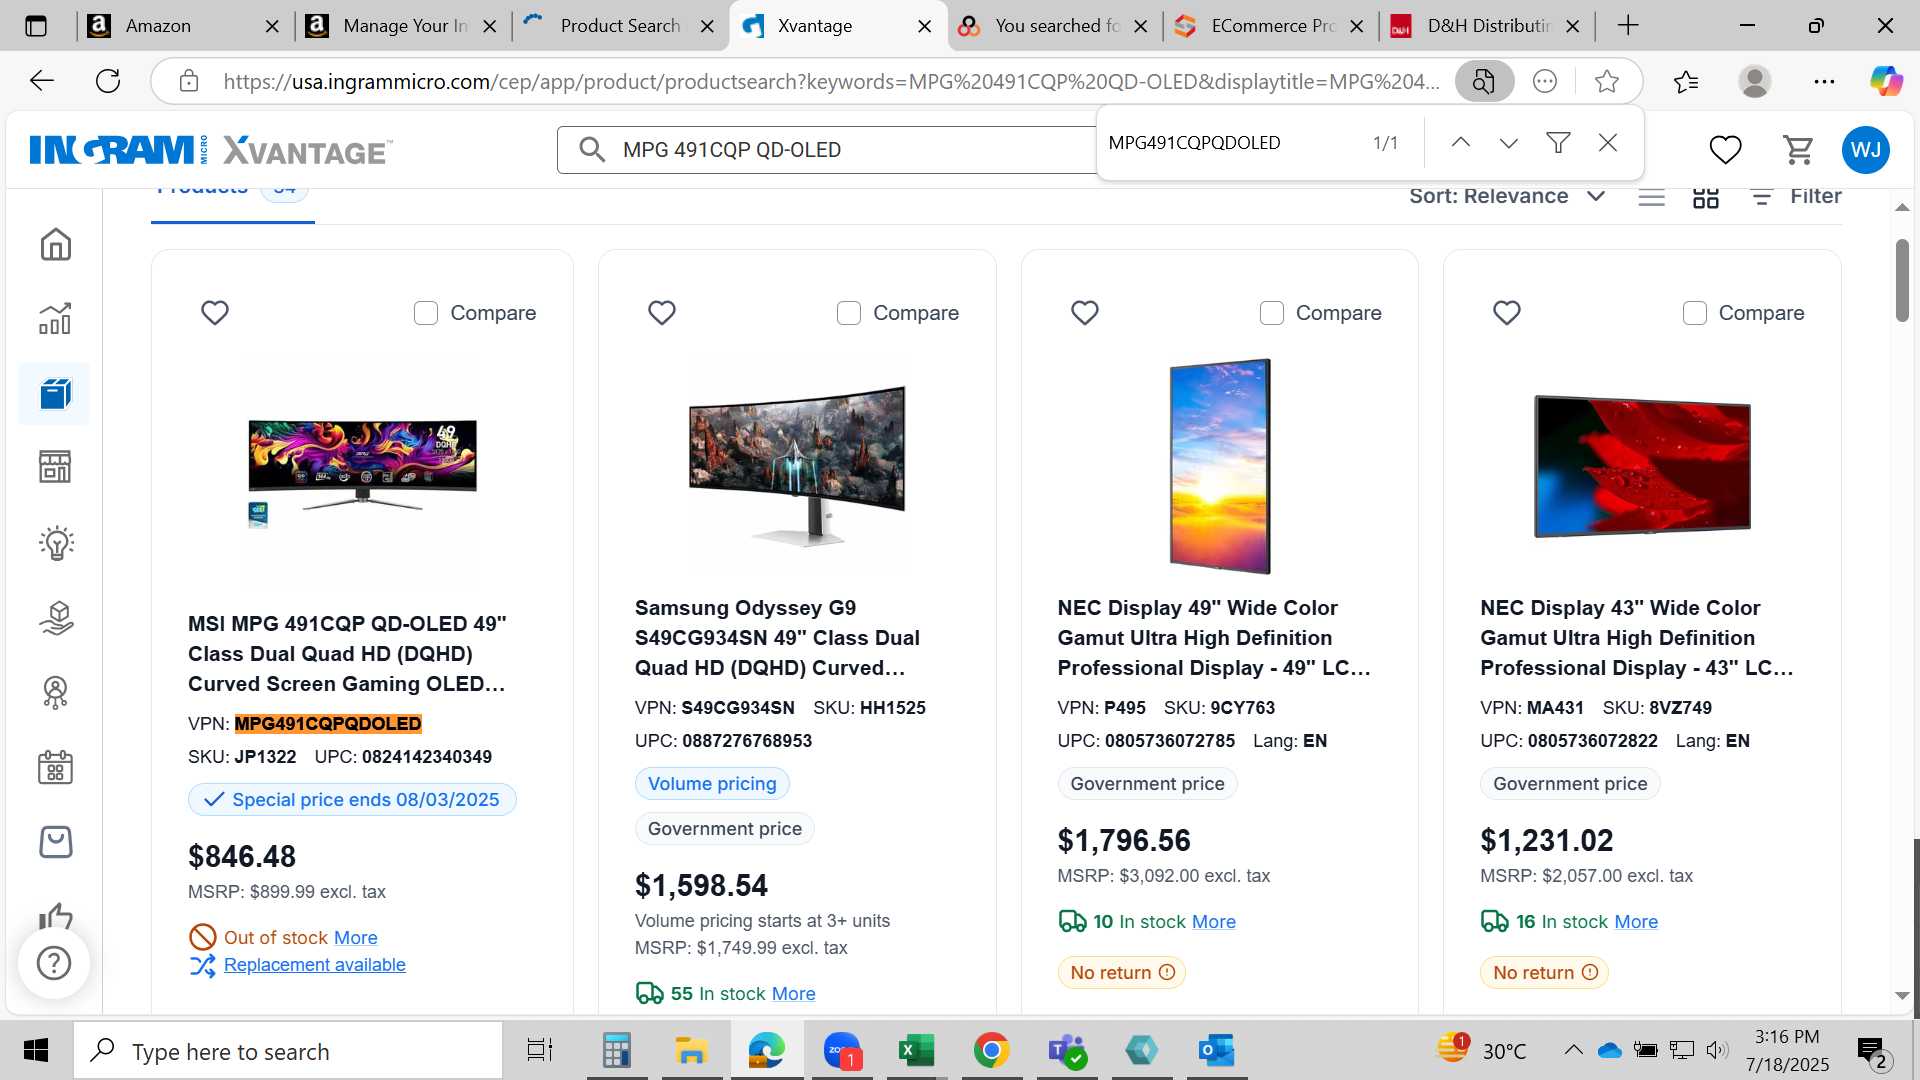Go to next find result

pyautogui.click(x=1509, y=143)
